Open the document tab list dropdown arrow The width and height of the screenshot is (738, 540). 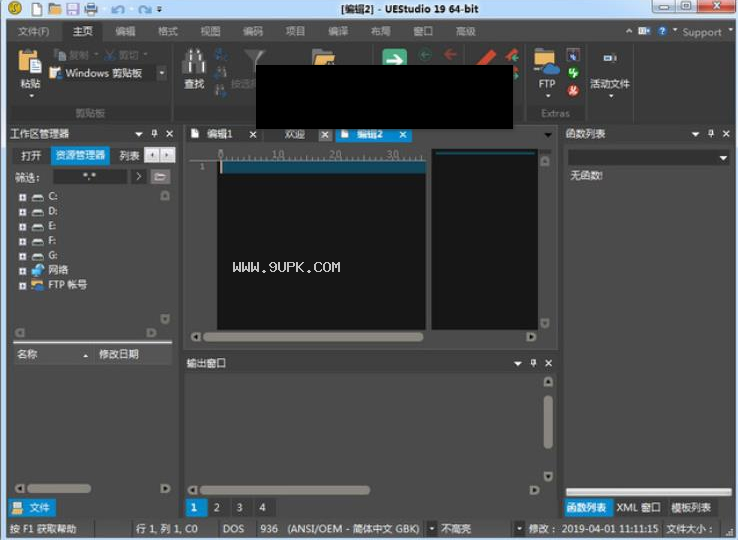coord(548,135)
